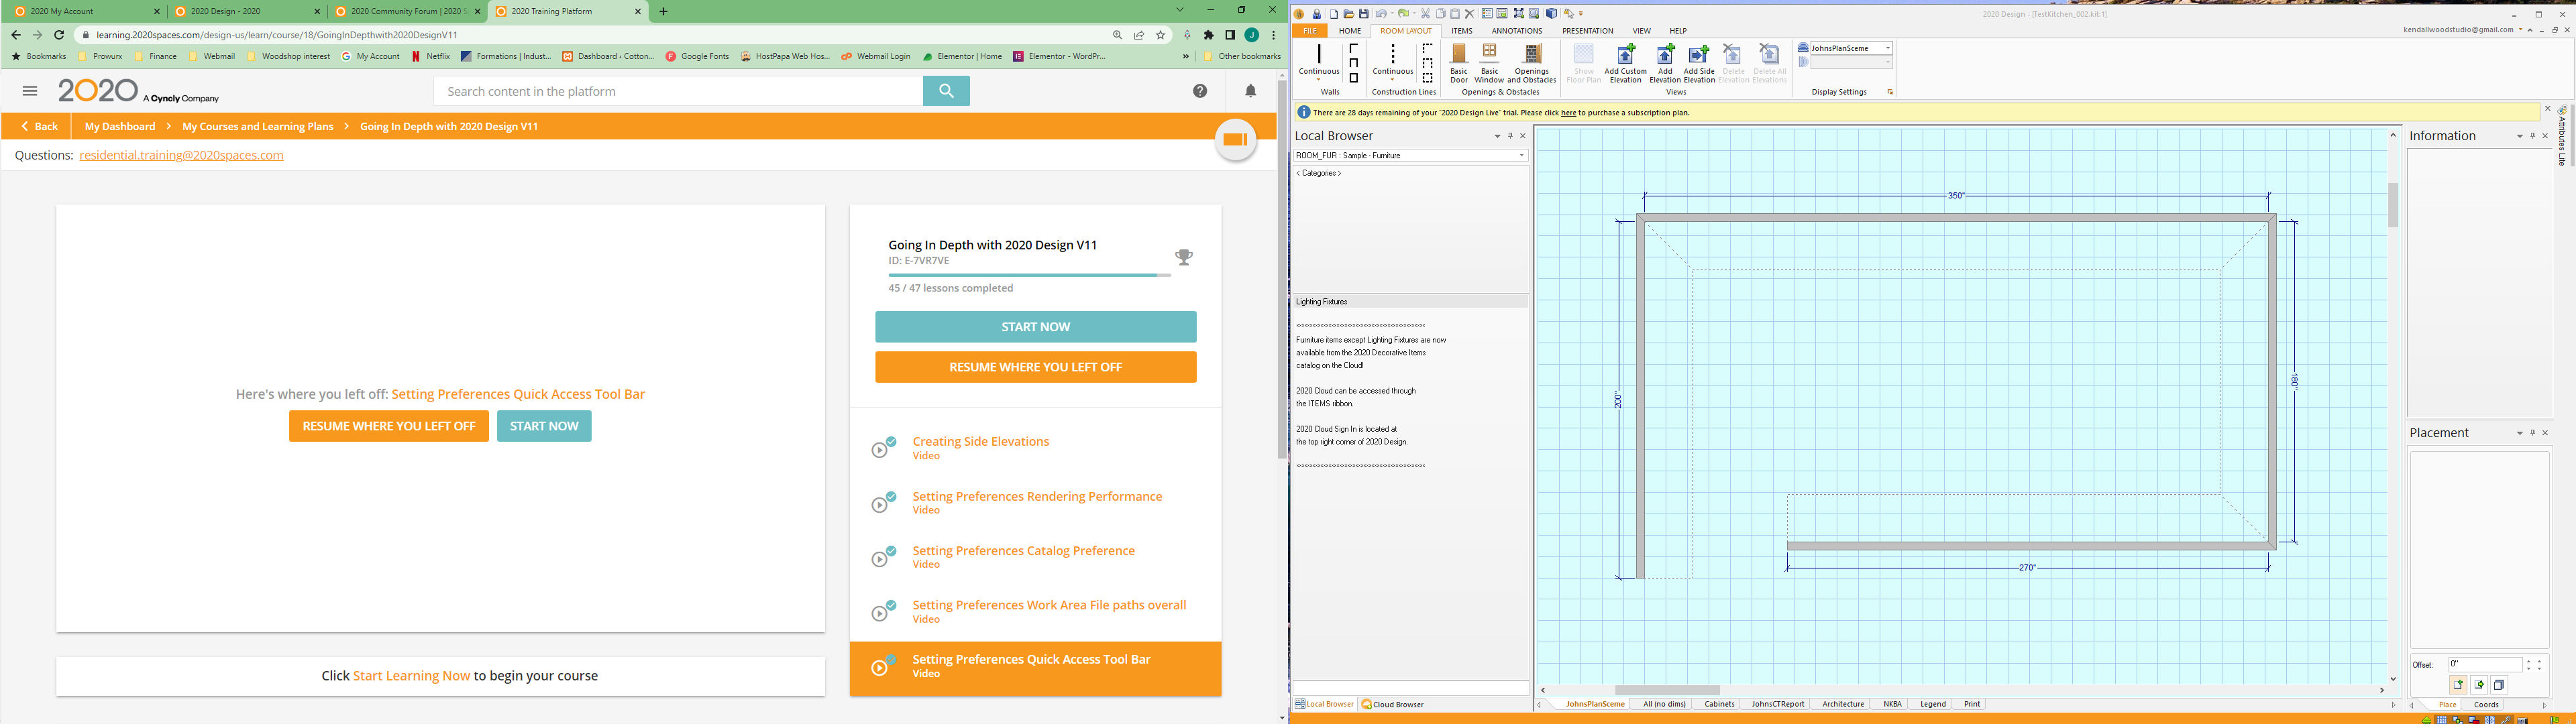Insert a Basic Door

[1459, 63]
